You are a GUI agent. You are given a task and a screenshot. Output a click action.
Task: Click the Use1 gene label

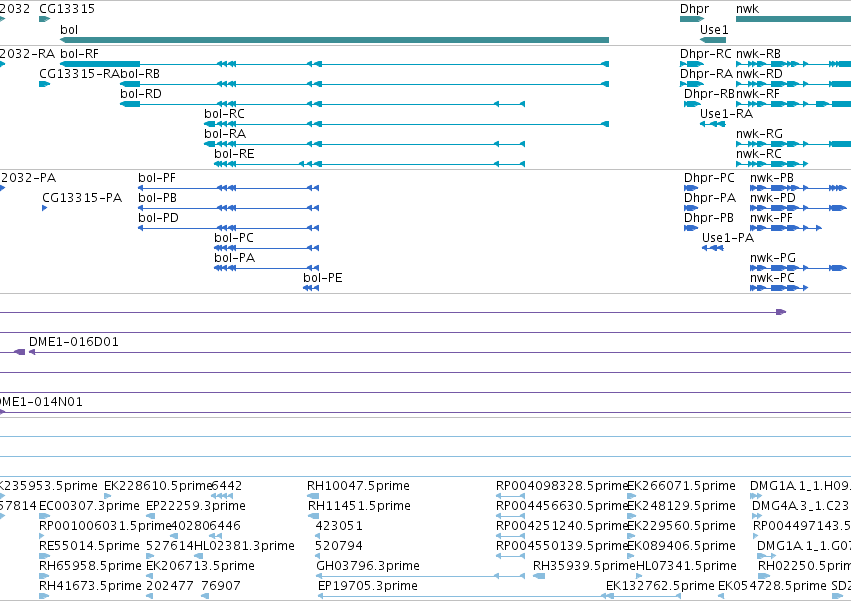point(714,29)
